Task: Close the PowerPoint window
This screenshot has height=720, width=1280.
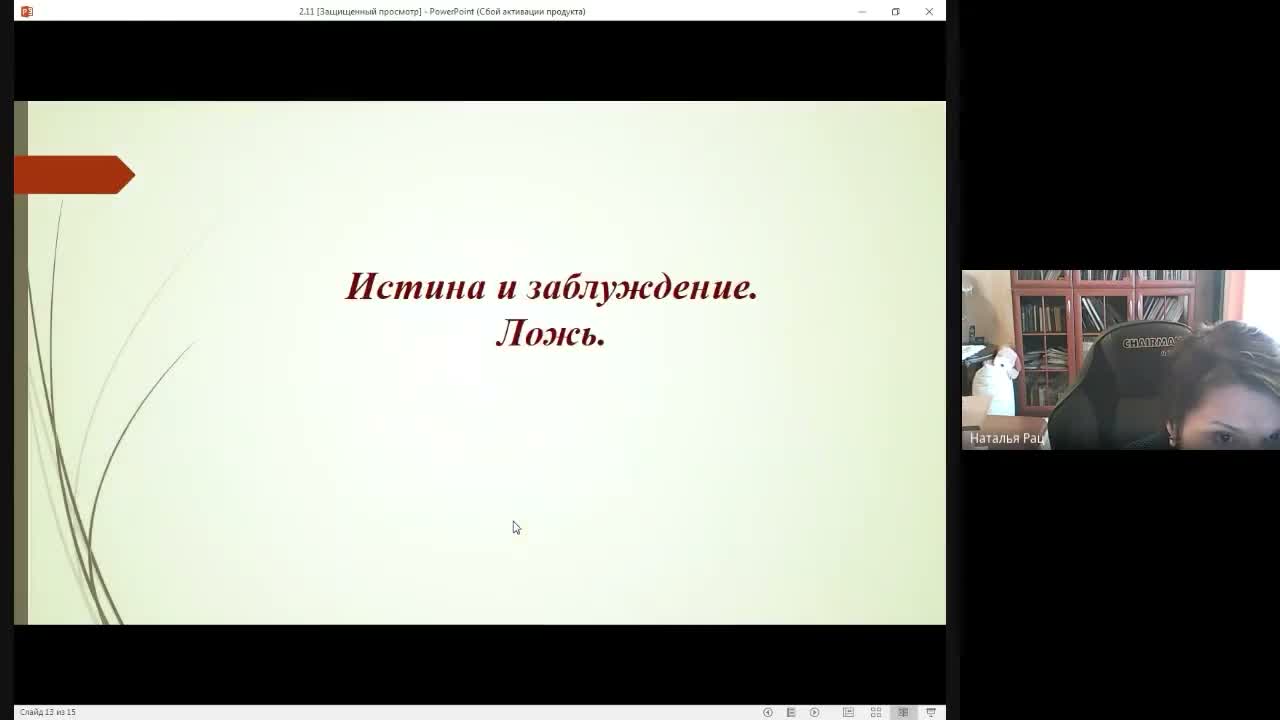Action: coord(929,11)
